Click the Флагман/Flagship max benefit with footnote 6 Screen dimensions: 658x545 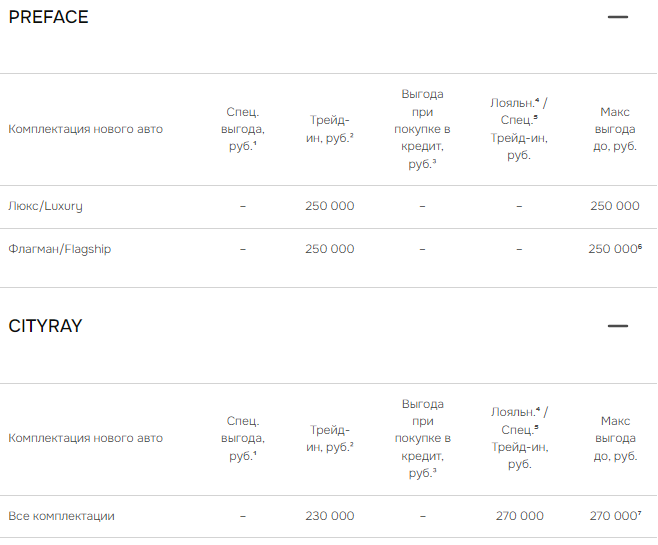click(614, 249)
